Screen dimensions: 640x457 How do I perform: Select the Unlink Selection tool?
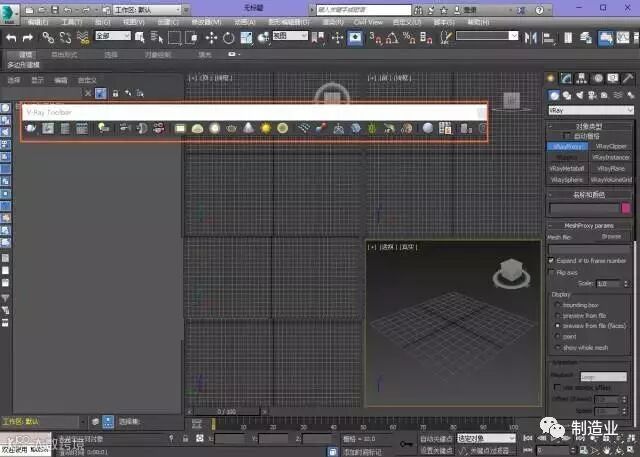(x=65, y=38)
